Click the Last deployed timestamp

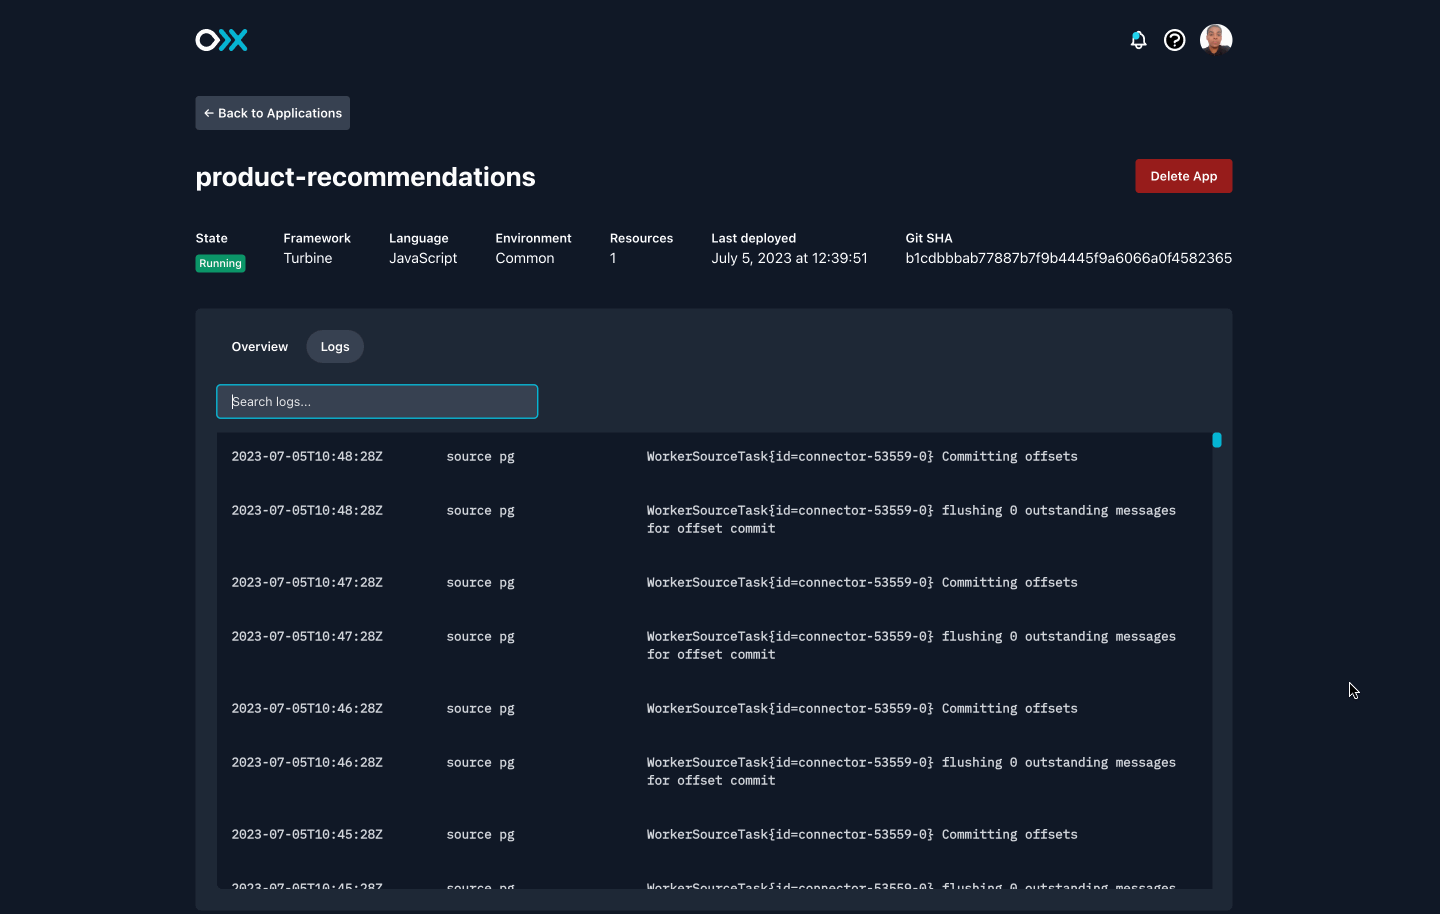789,257
